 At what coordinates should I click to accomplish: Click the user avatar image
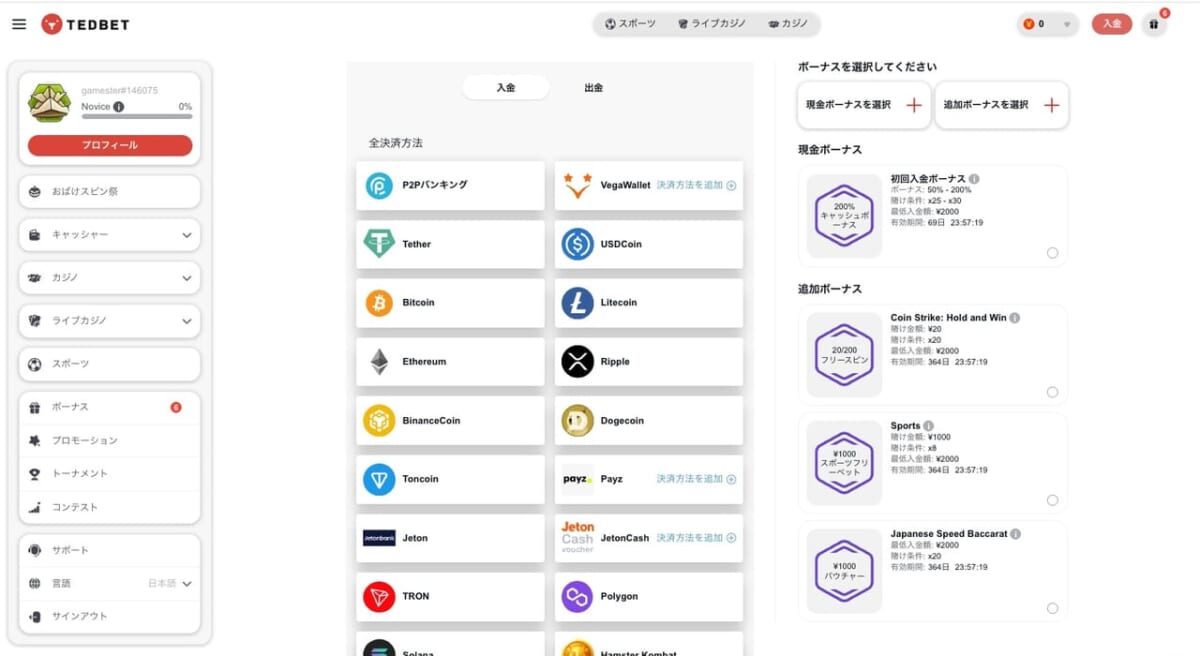coord(49,102)
